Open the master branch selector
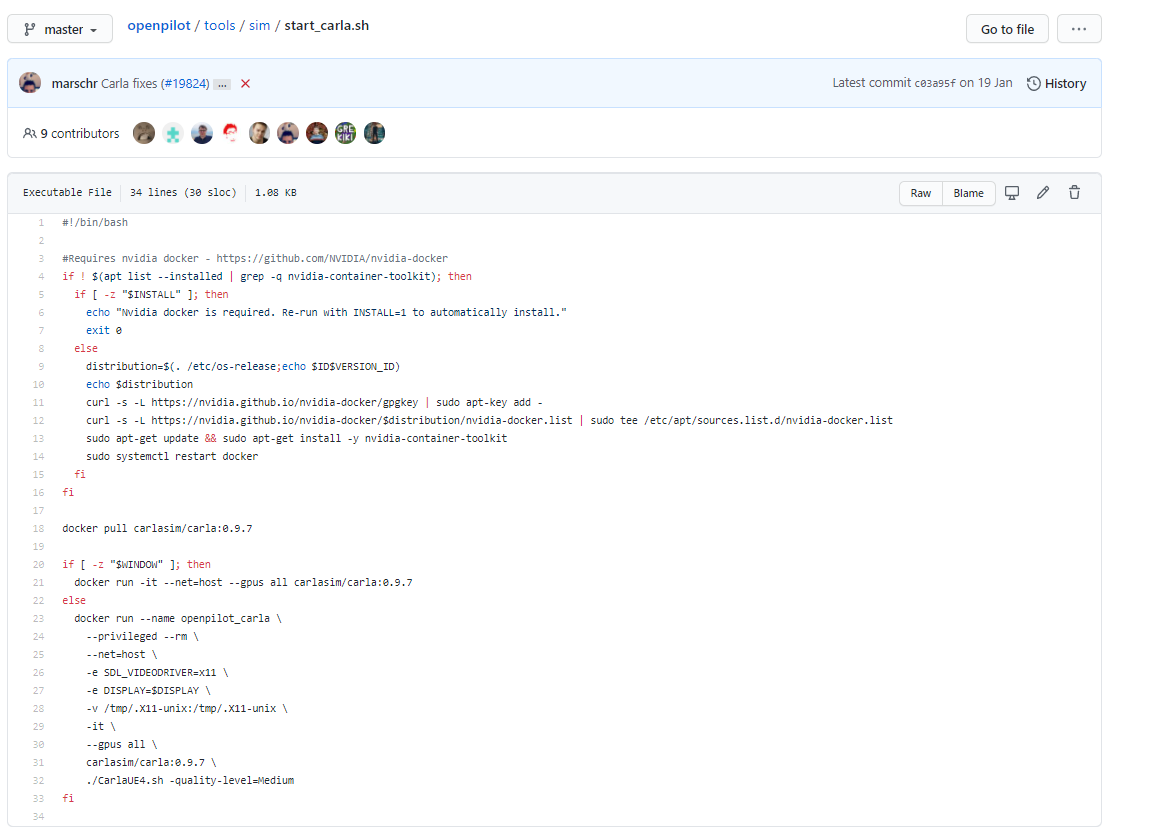This screenshot has width=1155, height=828. (60, 28)
